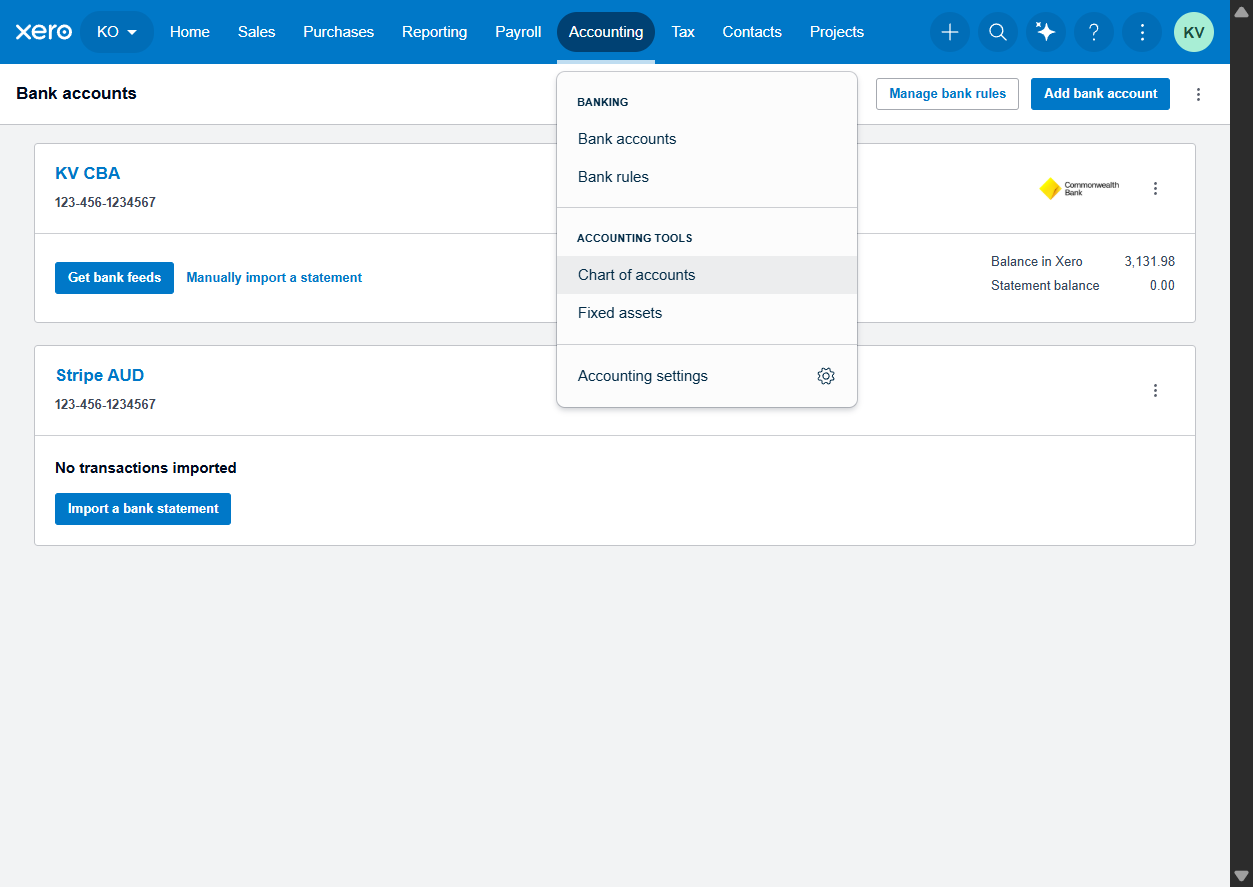Click the Statement balance value 0.00
This screenshot has height=887, width=1253.
[x=1162, y=286]
